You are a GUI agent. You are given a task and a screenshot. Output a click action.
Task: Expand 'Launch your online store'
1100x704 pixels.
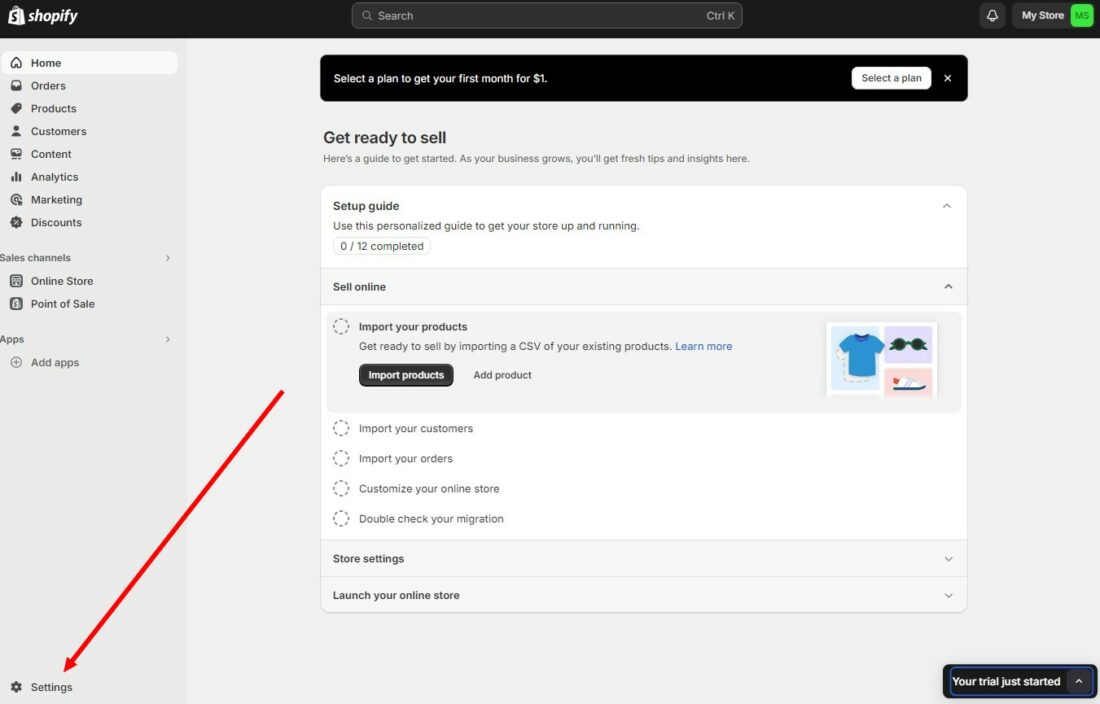pos(947,594)
